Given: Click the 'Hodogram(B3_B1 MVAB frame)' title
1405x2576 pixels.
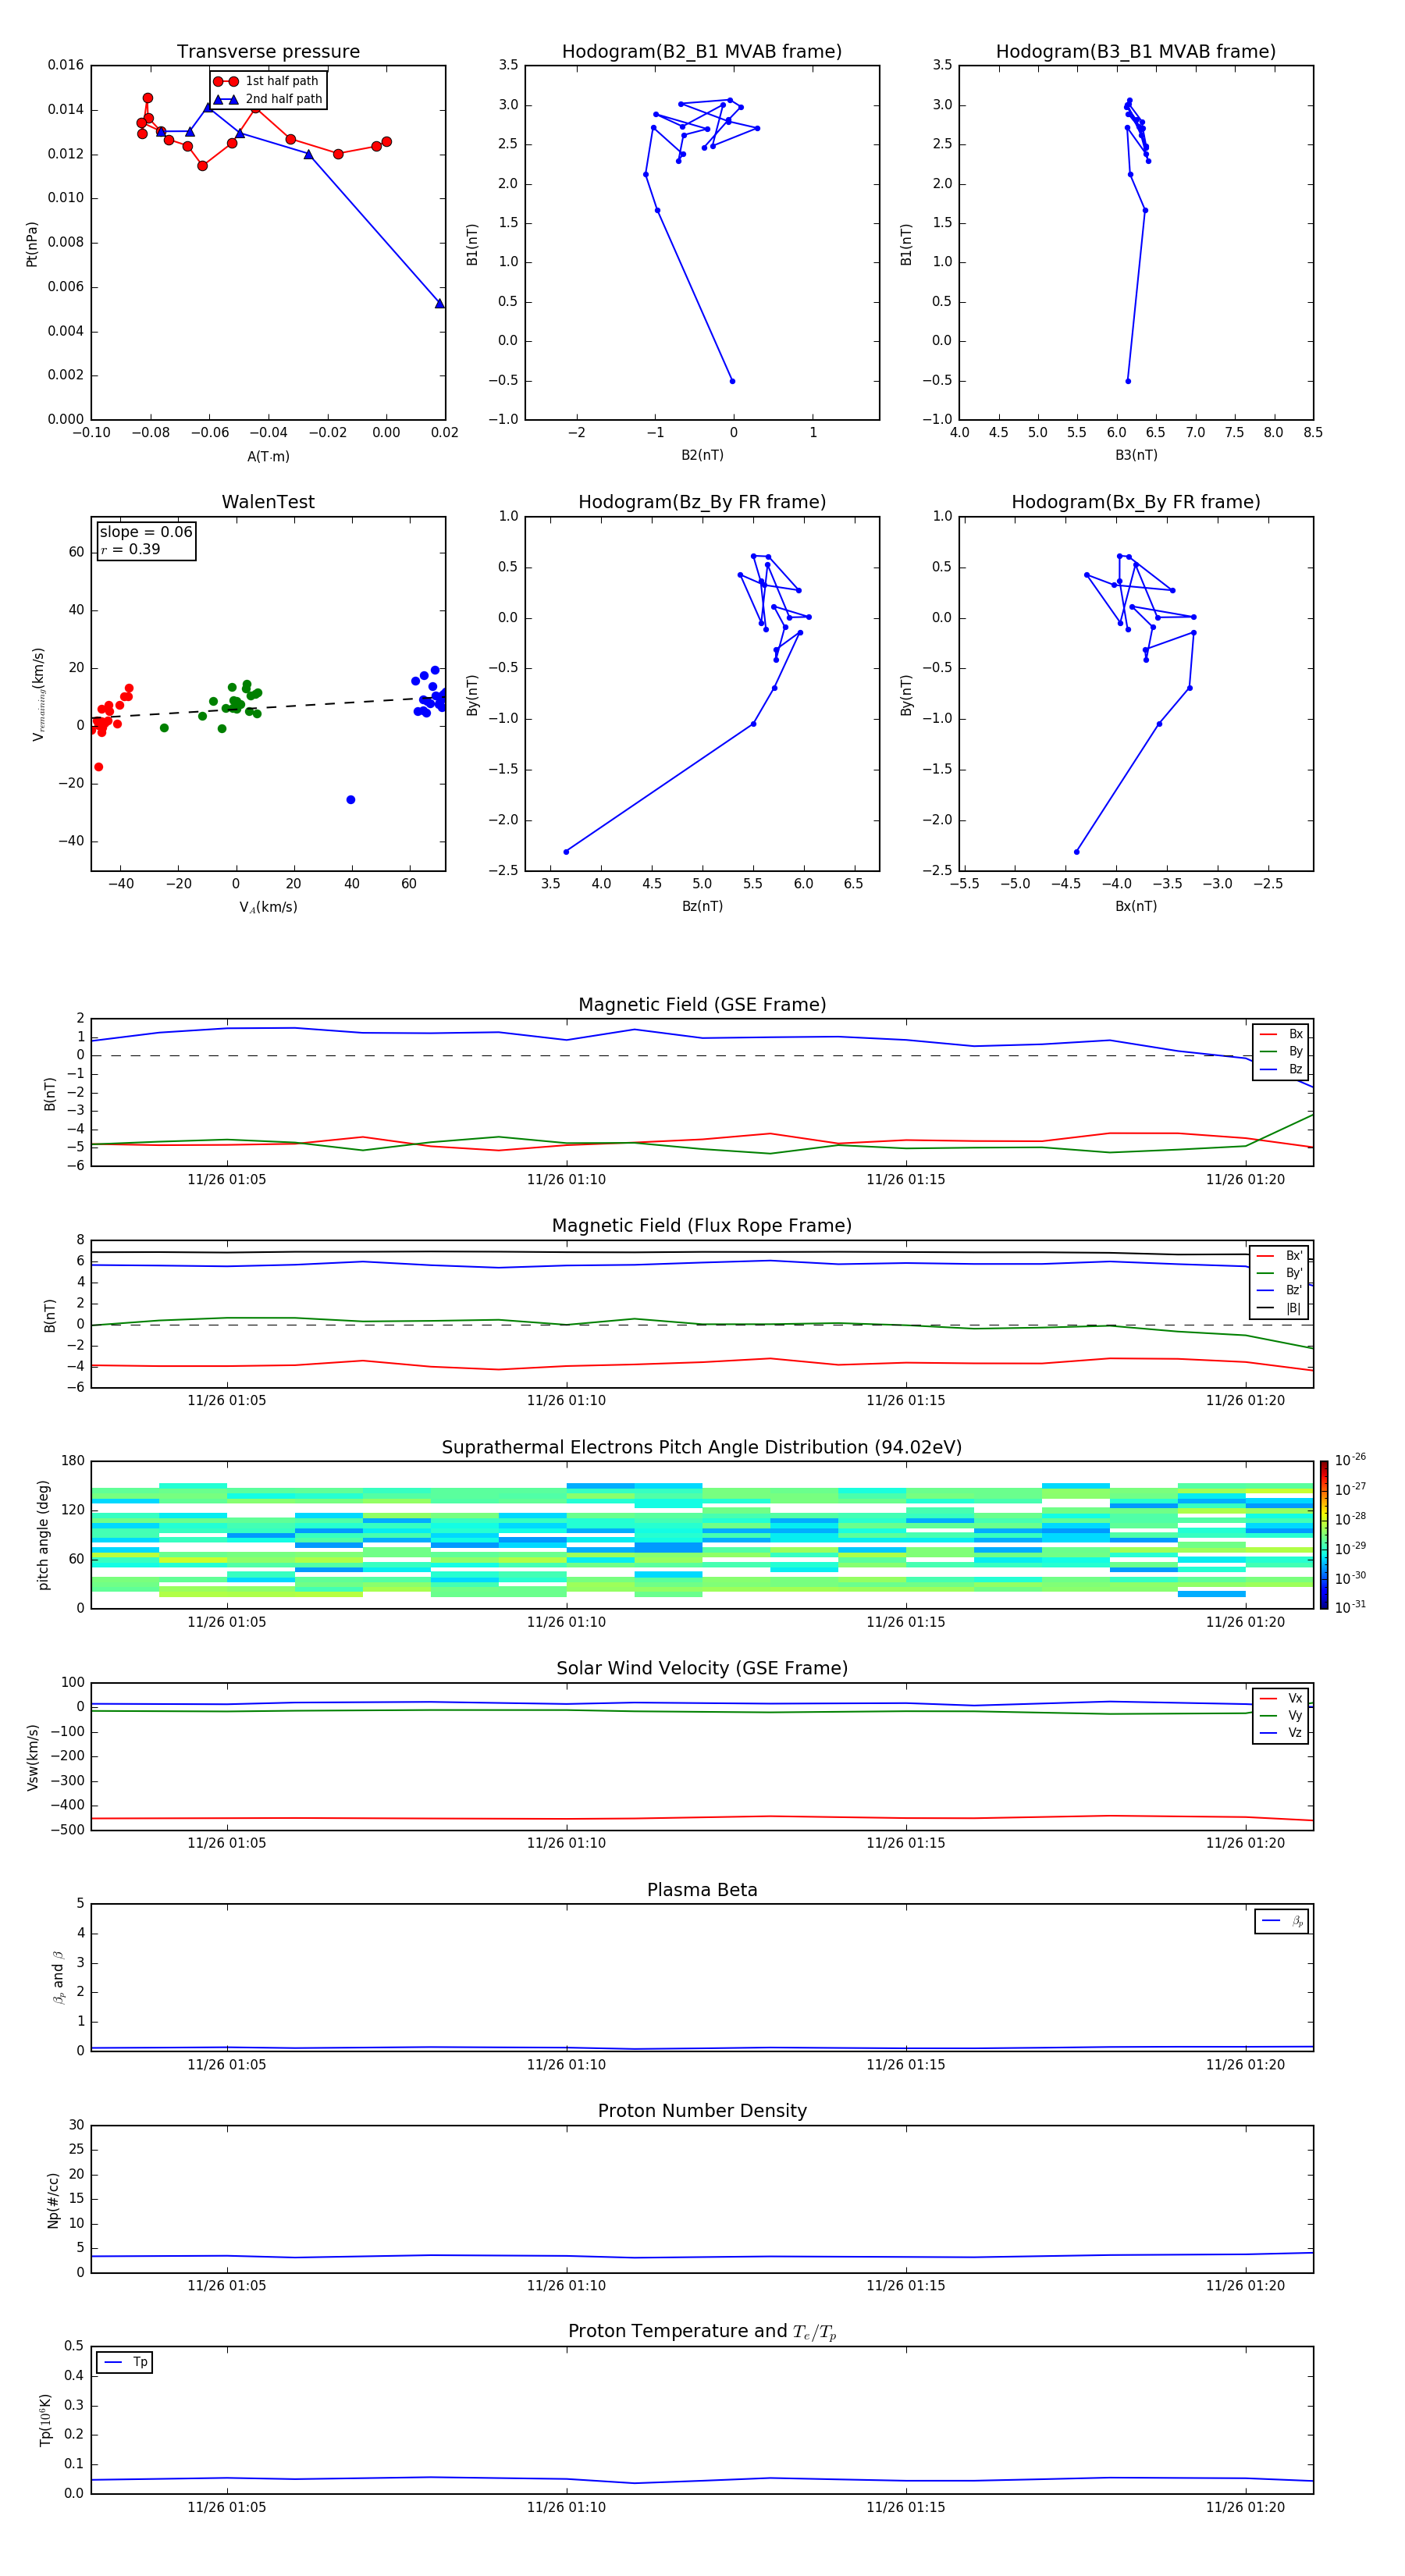Looking at the screenshot, I should click(x=1136, y=52).
